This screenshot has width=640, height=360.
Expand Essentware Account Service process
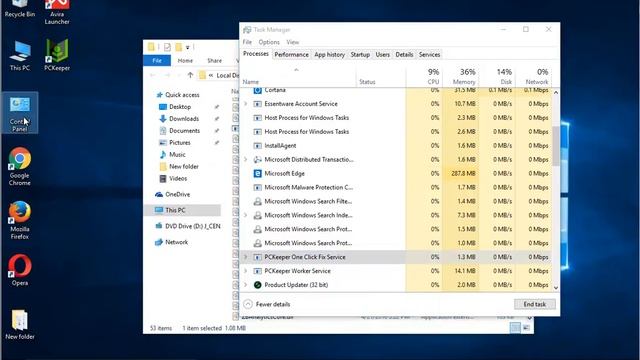pyautogui.click(x=246, y=104)
